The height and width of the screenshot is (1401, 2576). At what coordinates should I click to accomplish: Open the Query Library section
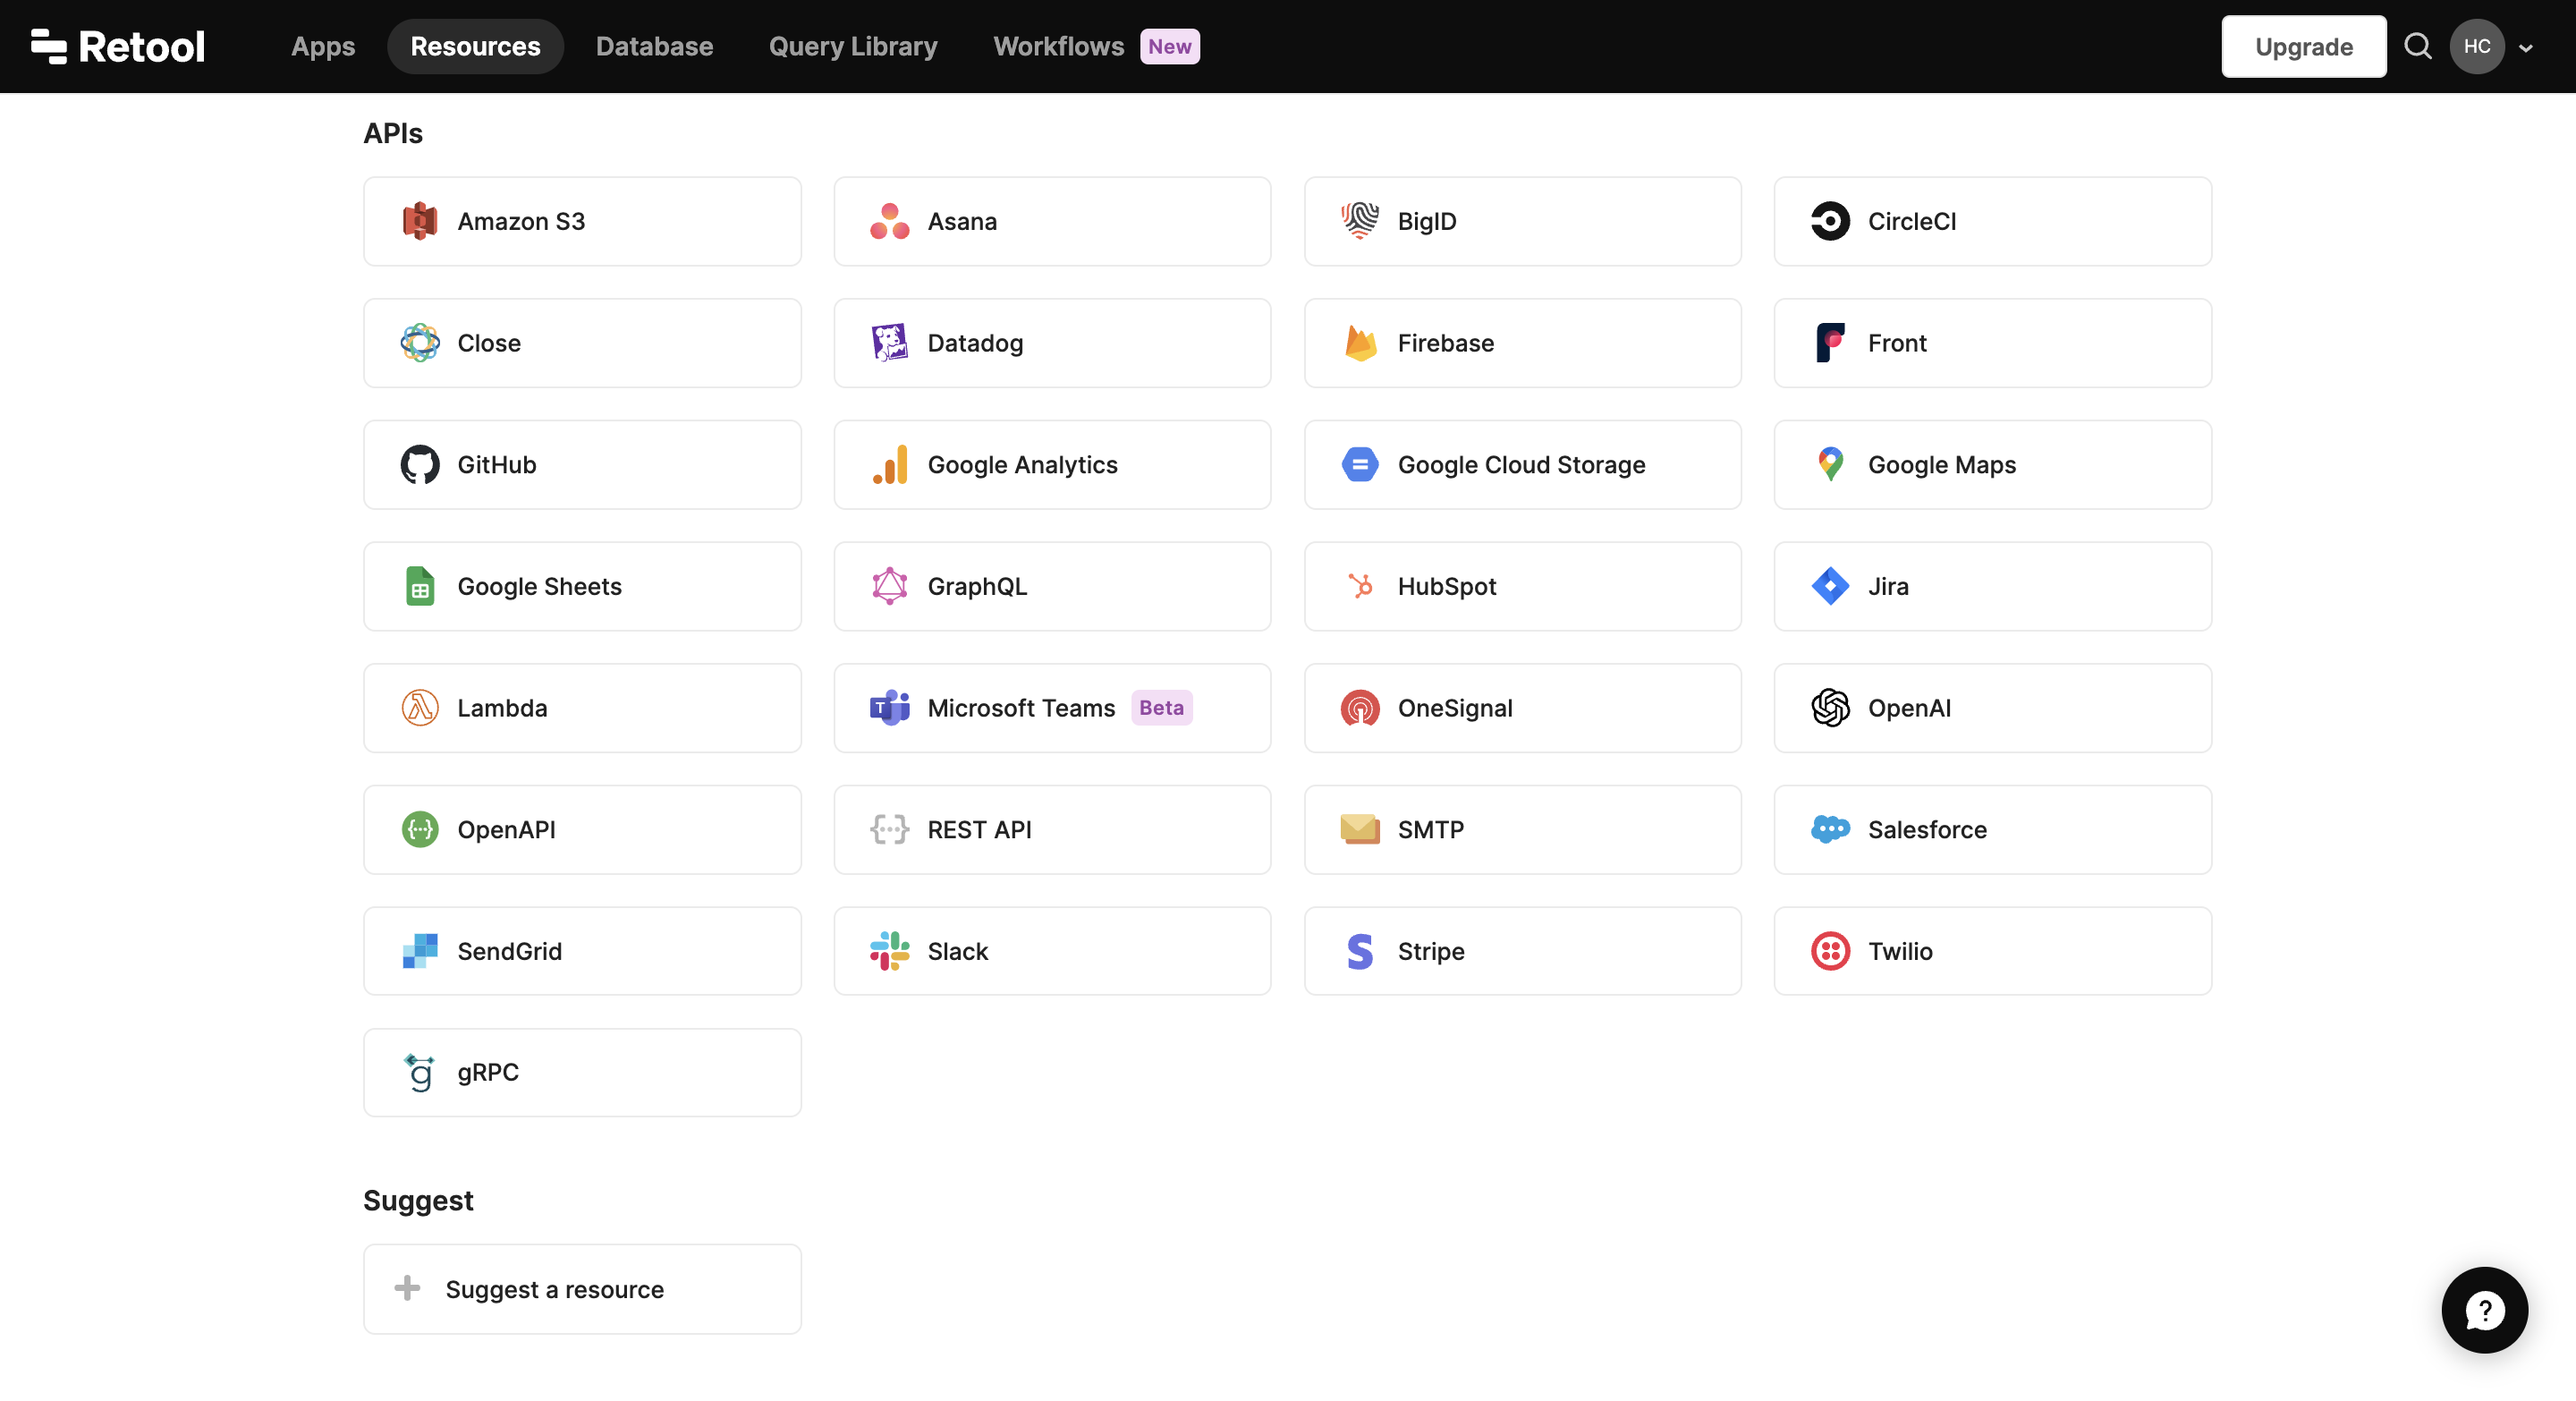[x=852, y=46]
